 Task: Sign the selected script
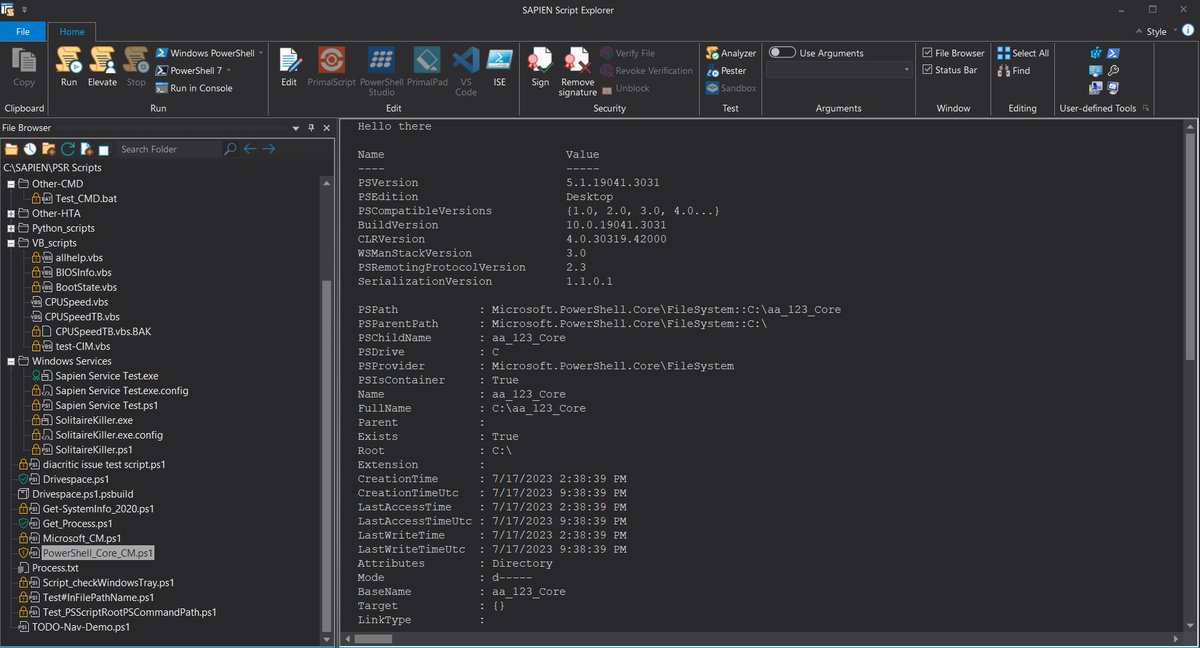point(540,67)
